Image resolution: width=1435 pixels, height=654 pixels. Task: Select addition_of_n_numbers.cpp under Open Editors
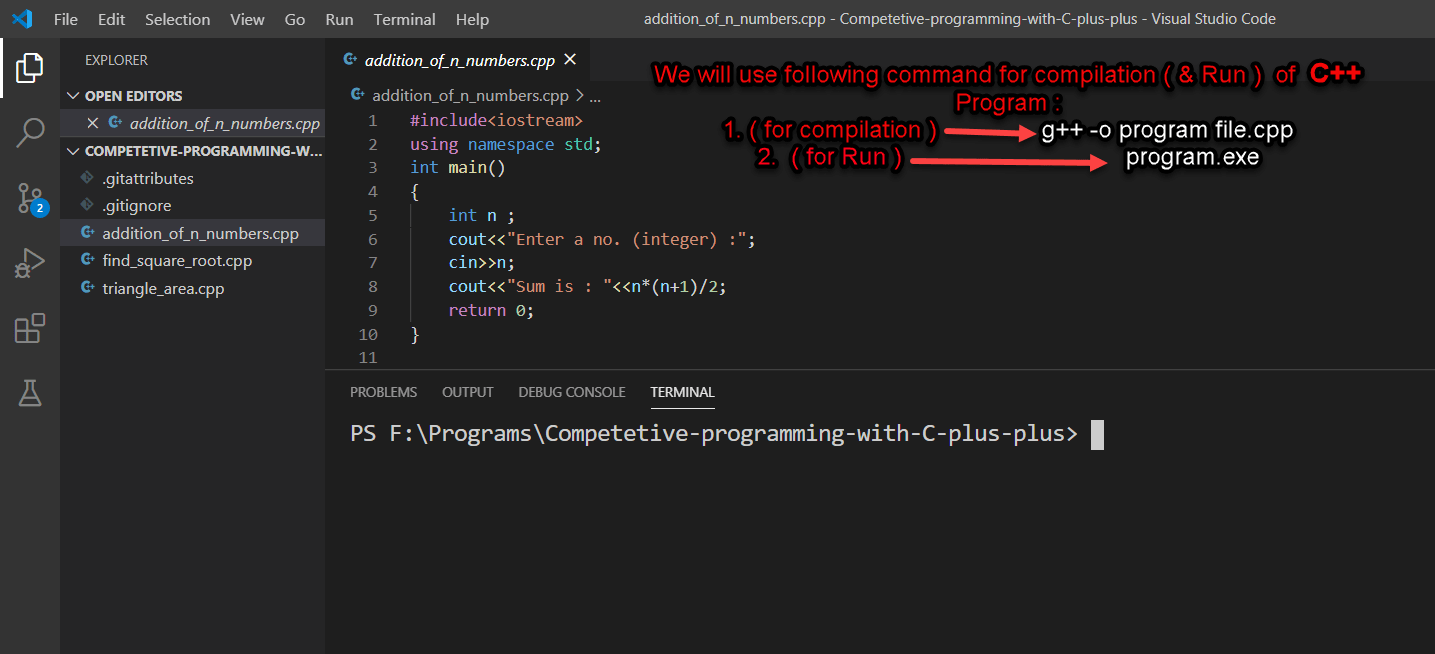point(225,123)
